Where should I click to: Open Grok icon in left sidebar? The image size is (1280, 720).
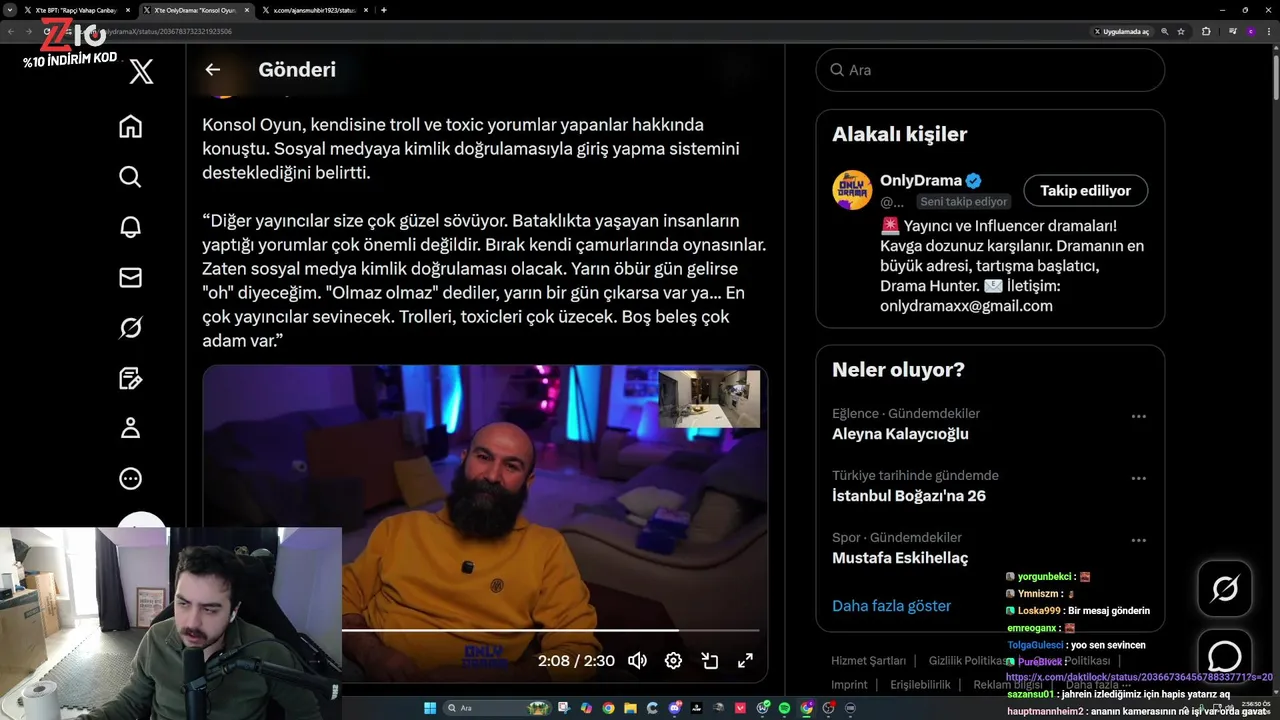point(130,328)
